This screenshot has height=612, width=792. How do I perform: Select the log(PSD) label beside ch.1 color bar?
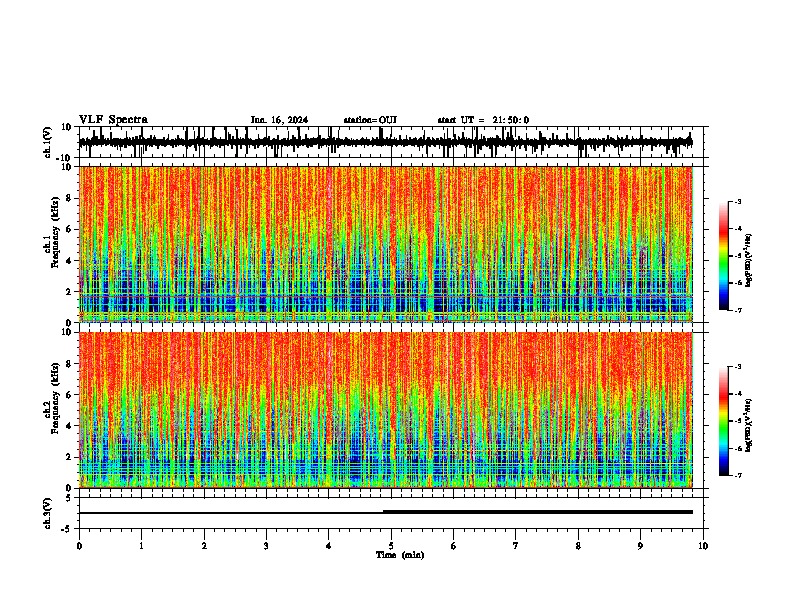click(748, 261)
